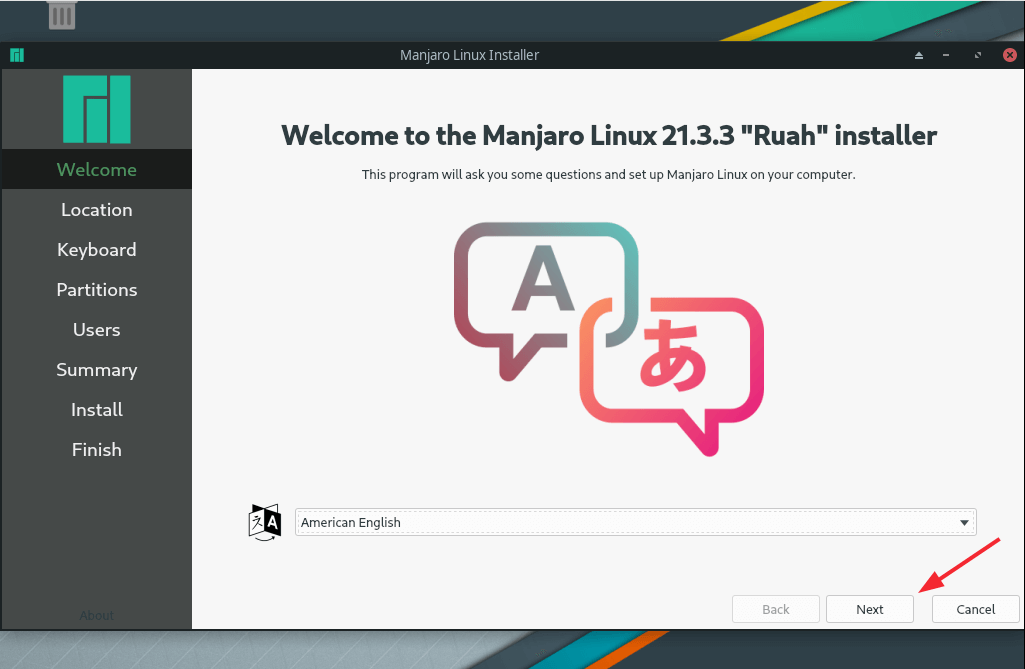Click the large Manjaro logo in the sidebar
Viewport: 1025px width, 669px height.
(x=96, y=109)
